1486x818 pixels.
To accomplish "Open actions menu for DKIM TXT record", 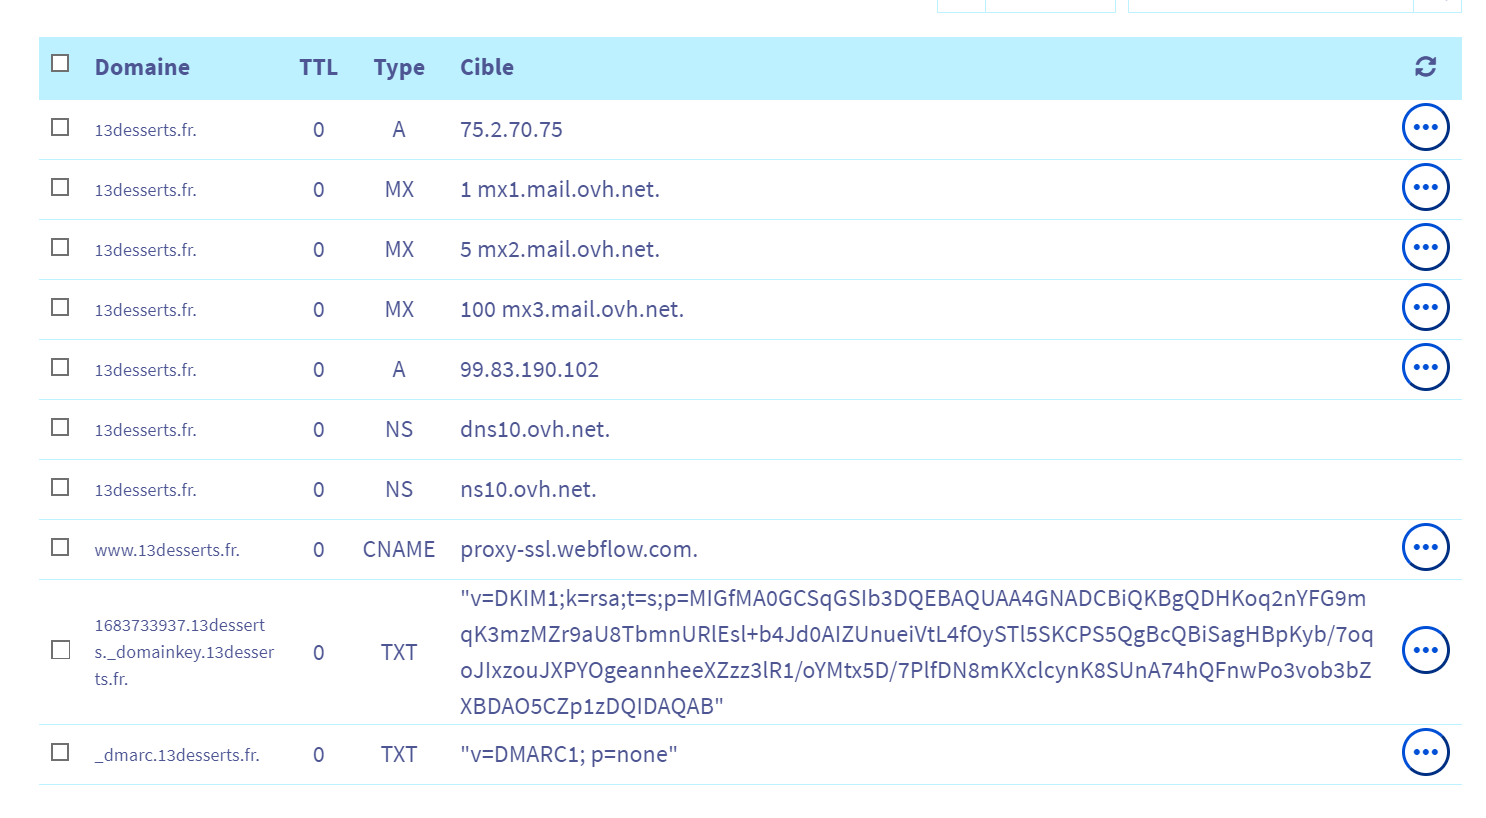I will point(1425,651).
